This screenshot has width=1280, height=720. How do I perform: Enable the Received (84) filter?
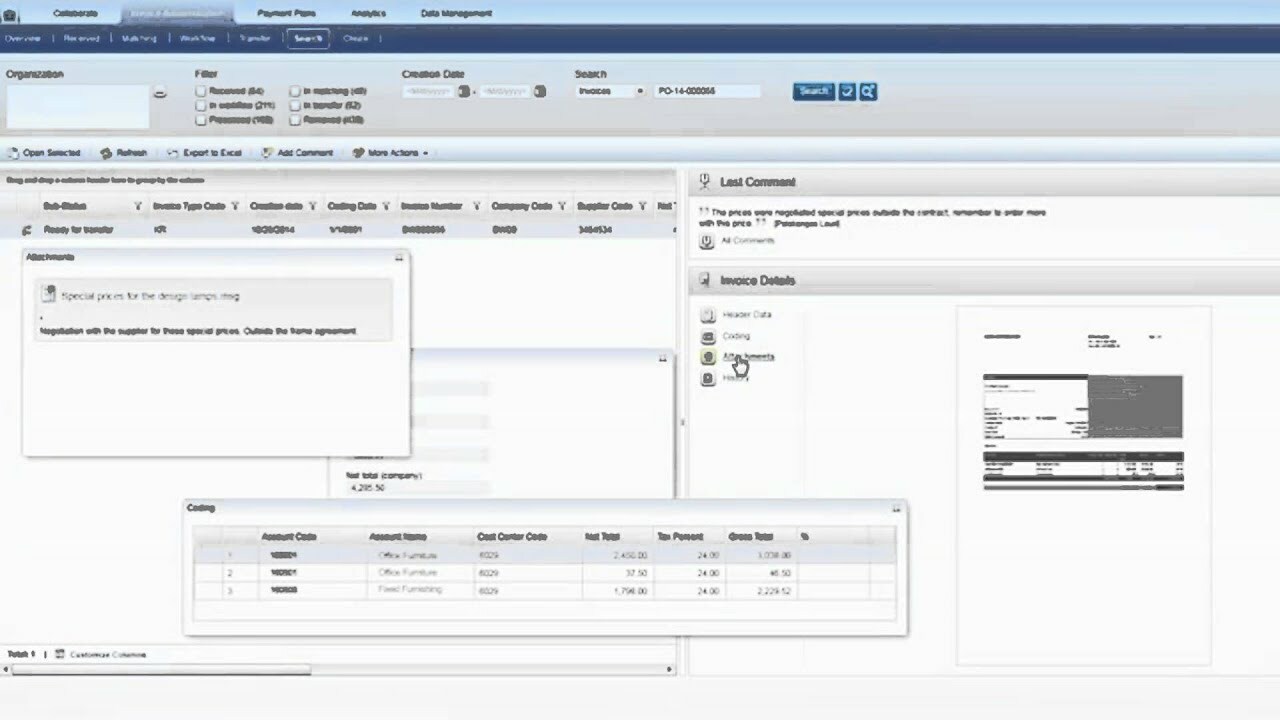[x=201, y=90]
